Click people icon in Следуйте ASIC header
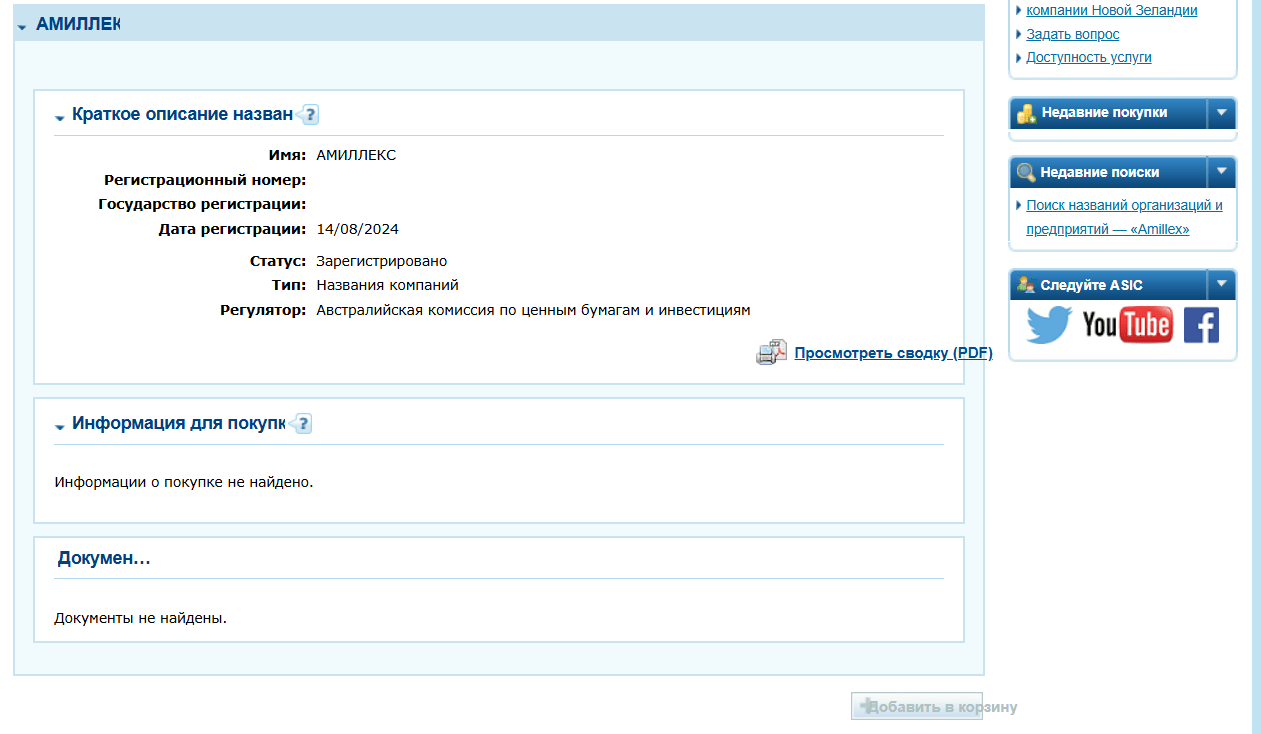Image resolution: width=1261 pixels, height=734 pixels. [1026, 285]
